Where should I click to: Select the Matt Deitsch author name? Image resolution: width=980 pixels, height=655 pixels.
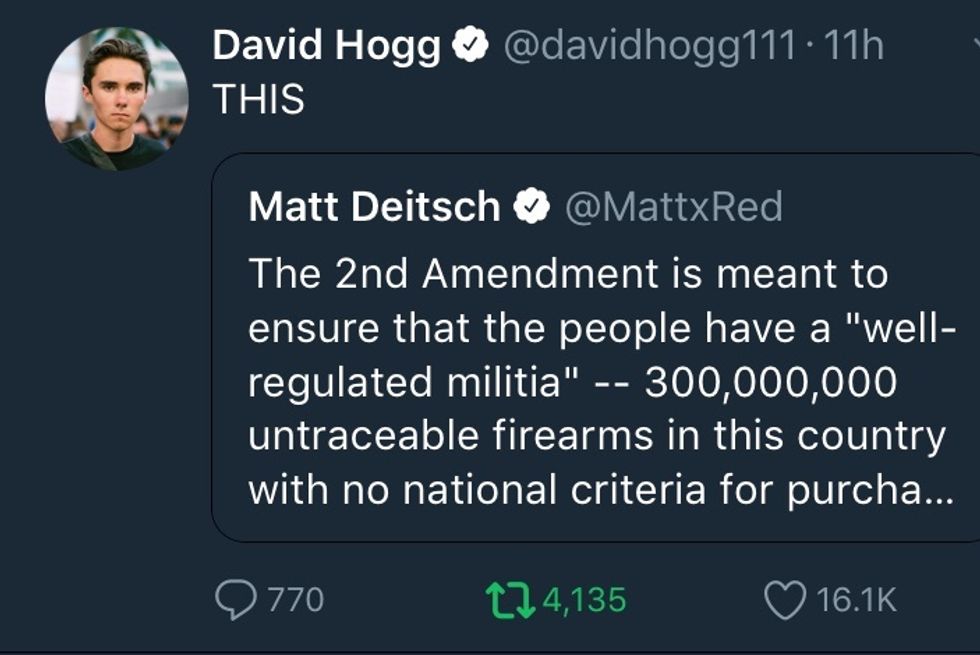pyautogui.click(x=374, y=207)
